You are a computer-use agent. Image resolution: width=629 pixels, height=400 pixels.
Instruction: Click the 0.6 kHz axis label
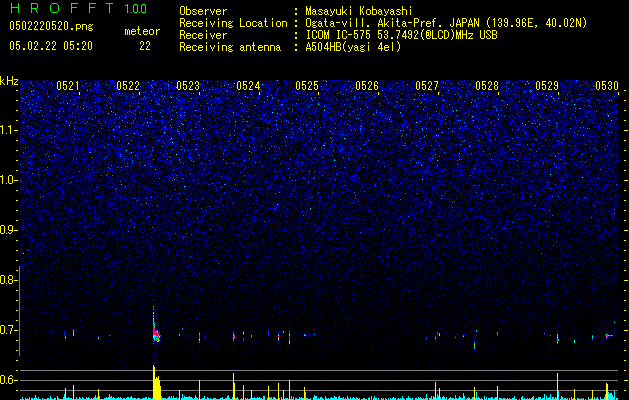click(8, 380)
